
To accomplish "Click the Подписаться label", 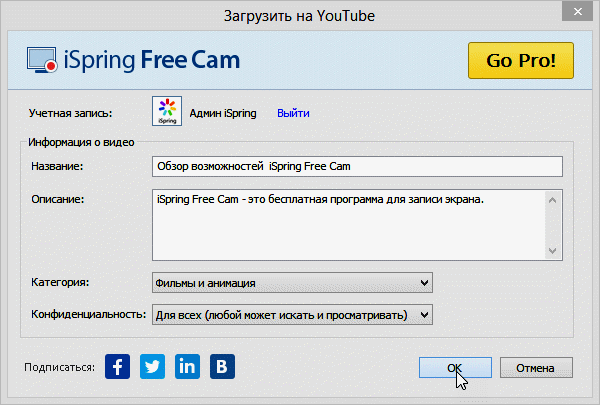I will pyautogui.click(x=59, y=367).
